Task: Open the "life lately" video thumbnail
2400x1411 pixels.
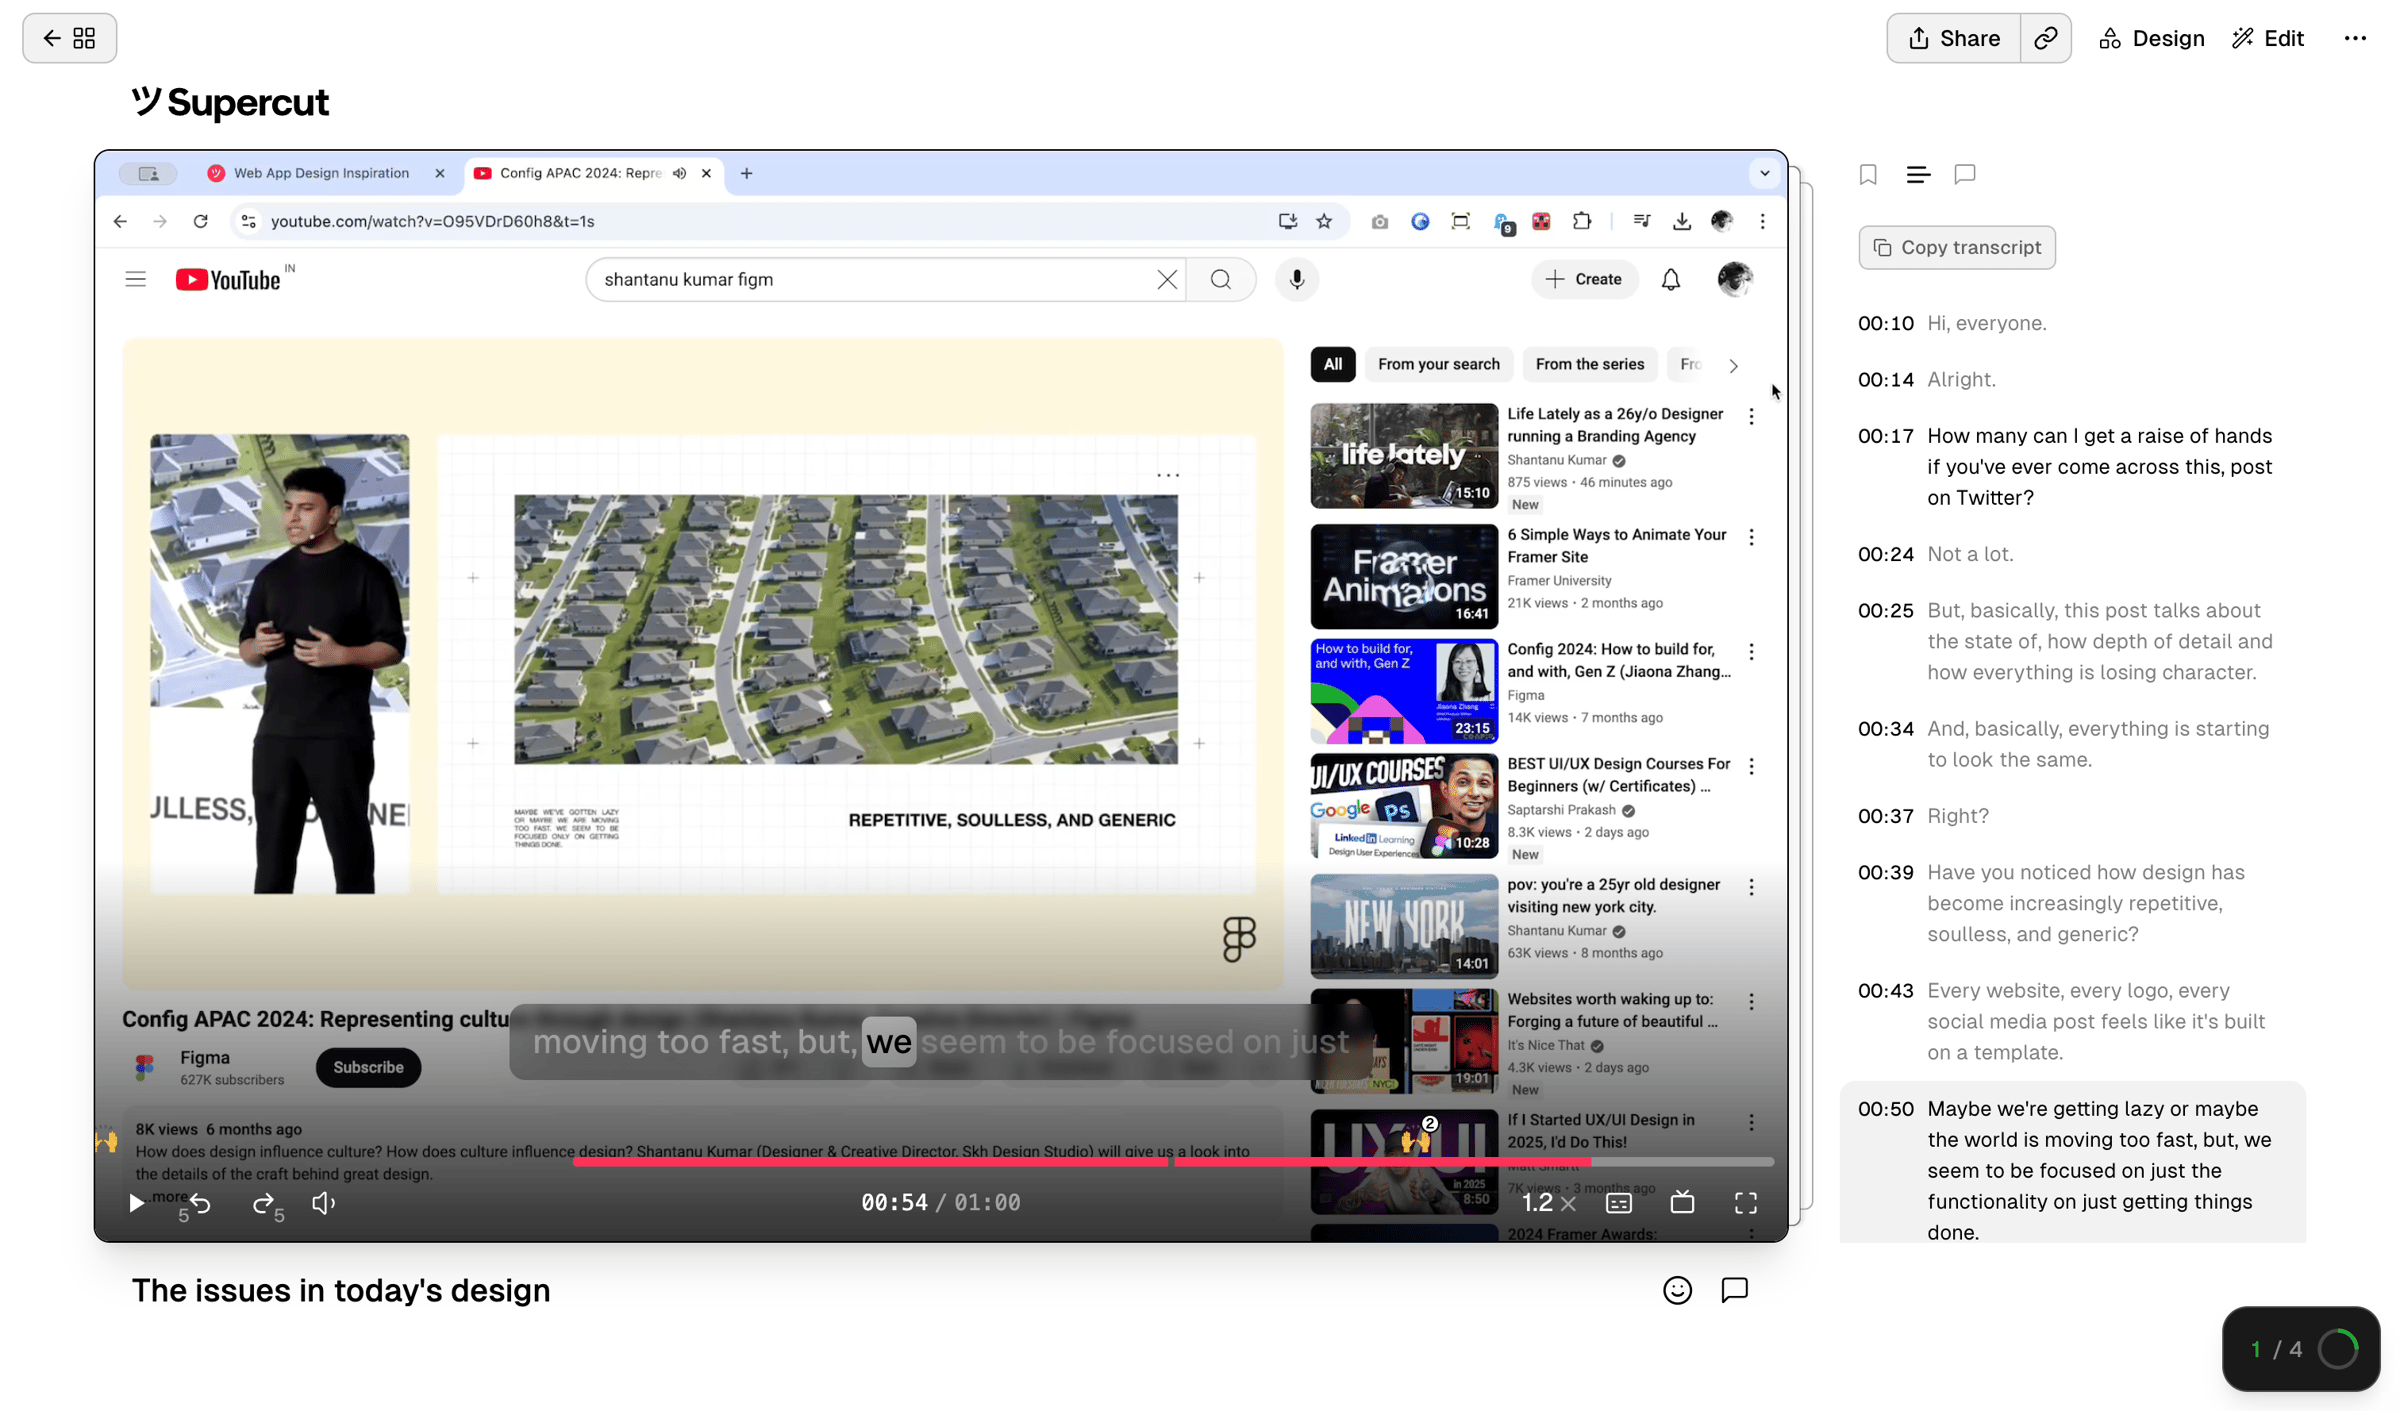Action: 1404,456
